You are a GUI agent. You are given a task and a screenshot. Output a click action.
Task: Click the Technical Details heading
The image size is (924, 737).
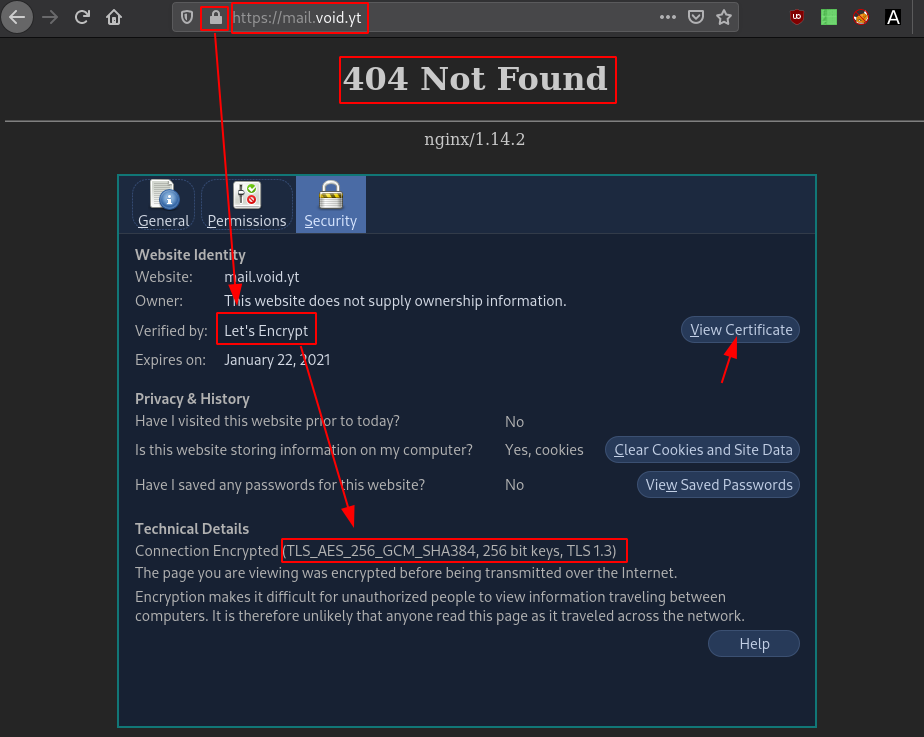click(x=192, y=529)
